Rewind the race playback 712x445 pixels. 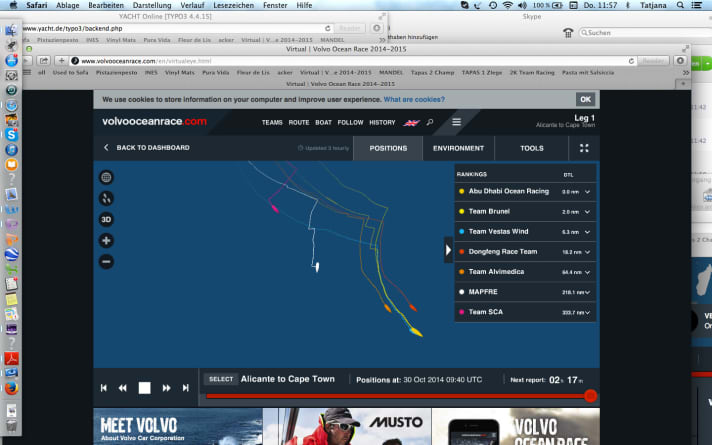(x=123, y=388)
